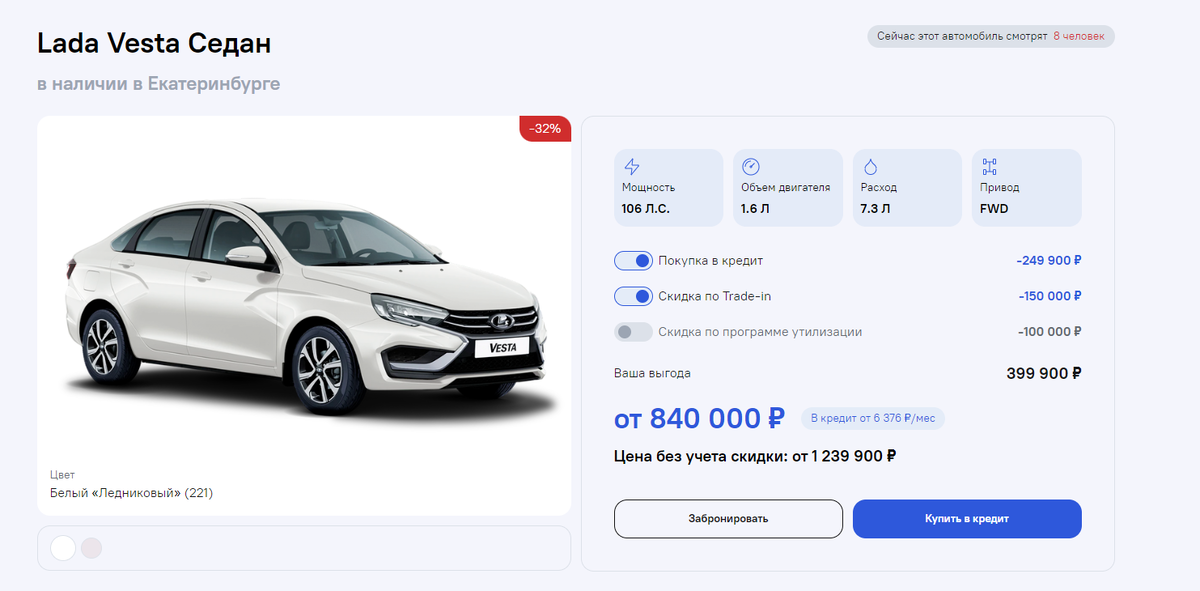Enable the Скидка по программе утилизации switch
The image size is (1200, 591).
pos(633,332)
